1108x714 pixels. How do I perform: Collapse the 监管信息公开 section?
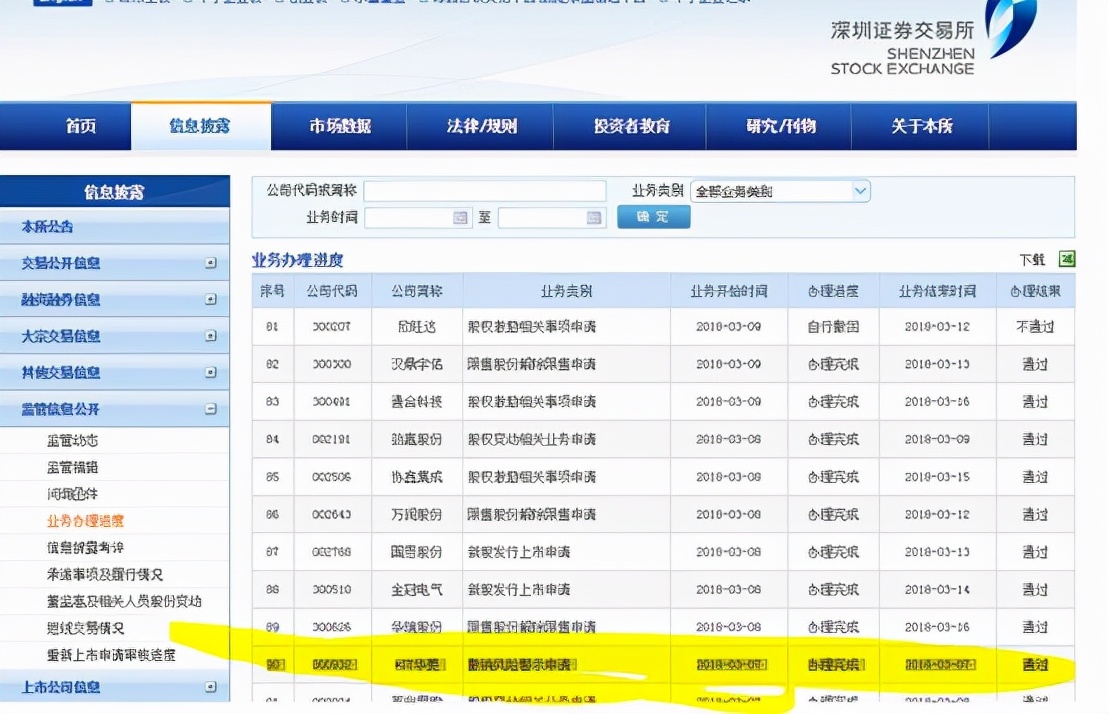pos(210,409)
